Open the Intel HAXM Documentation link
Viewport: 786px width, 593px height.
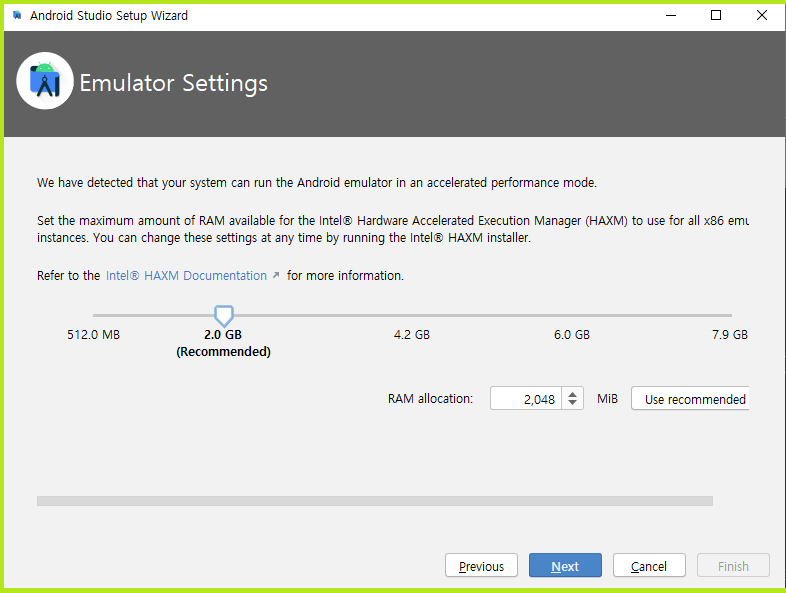click(186, 276)
